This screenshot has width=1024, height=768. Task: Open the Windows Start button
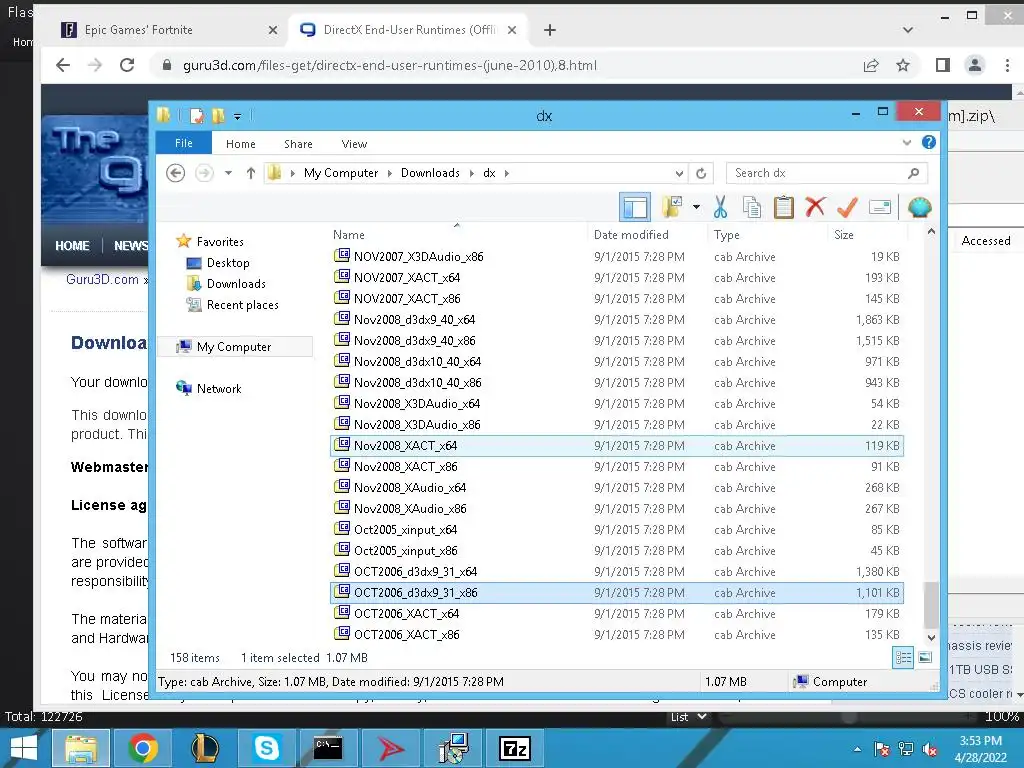point(24,748)
